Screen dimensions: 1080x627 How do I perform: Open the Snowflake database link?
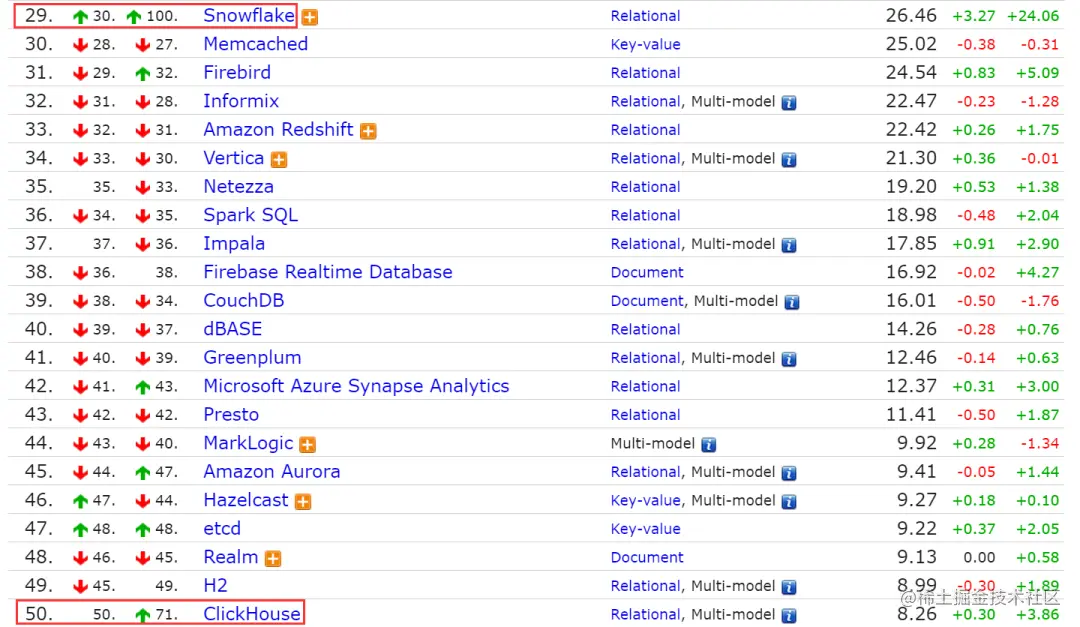[249, 15]
